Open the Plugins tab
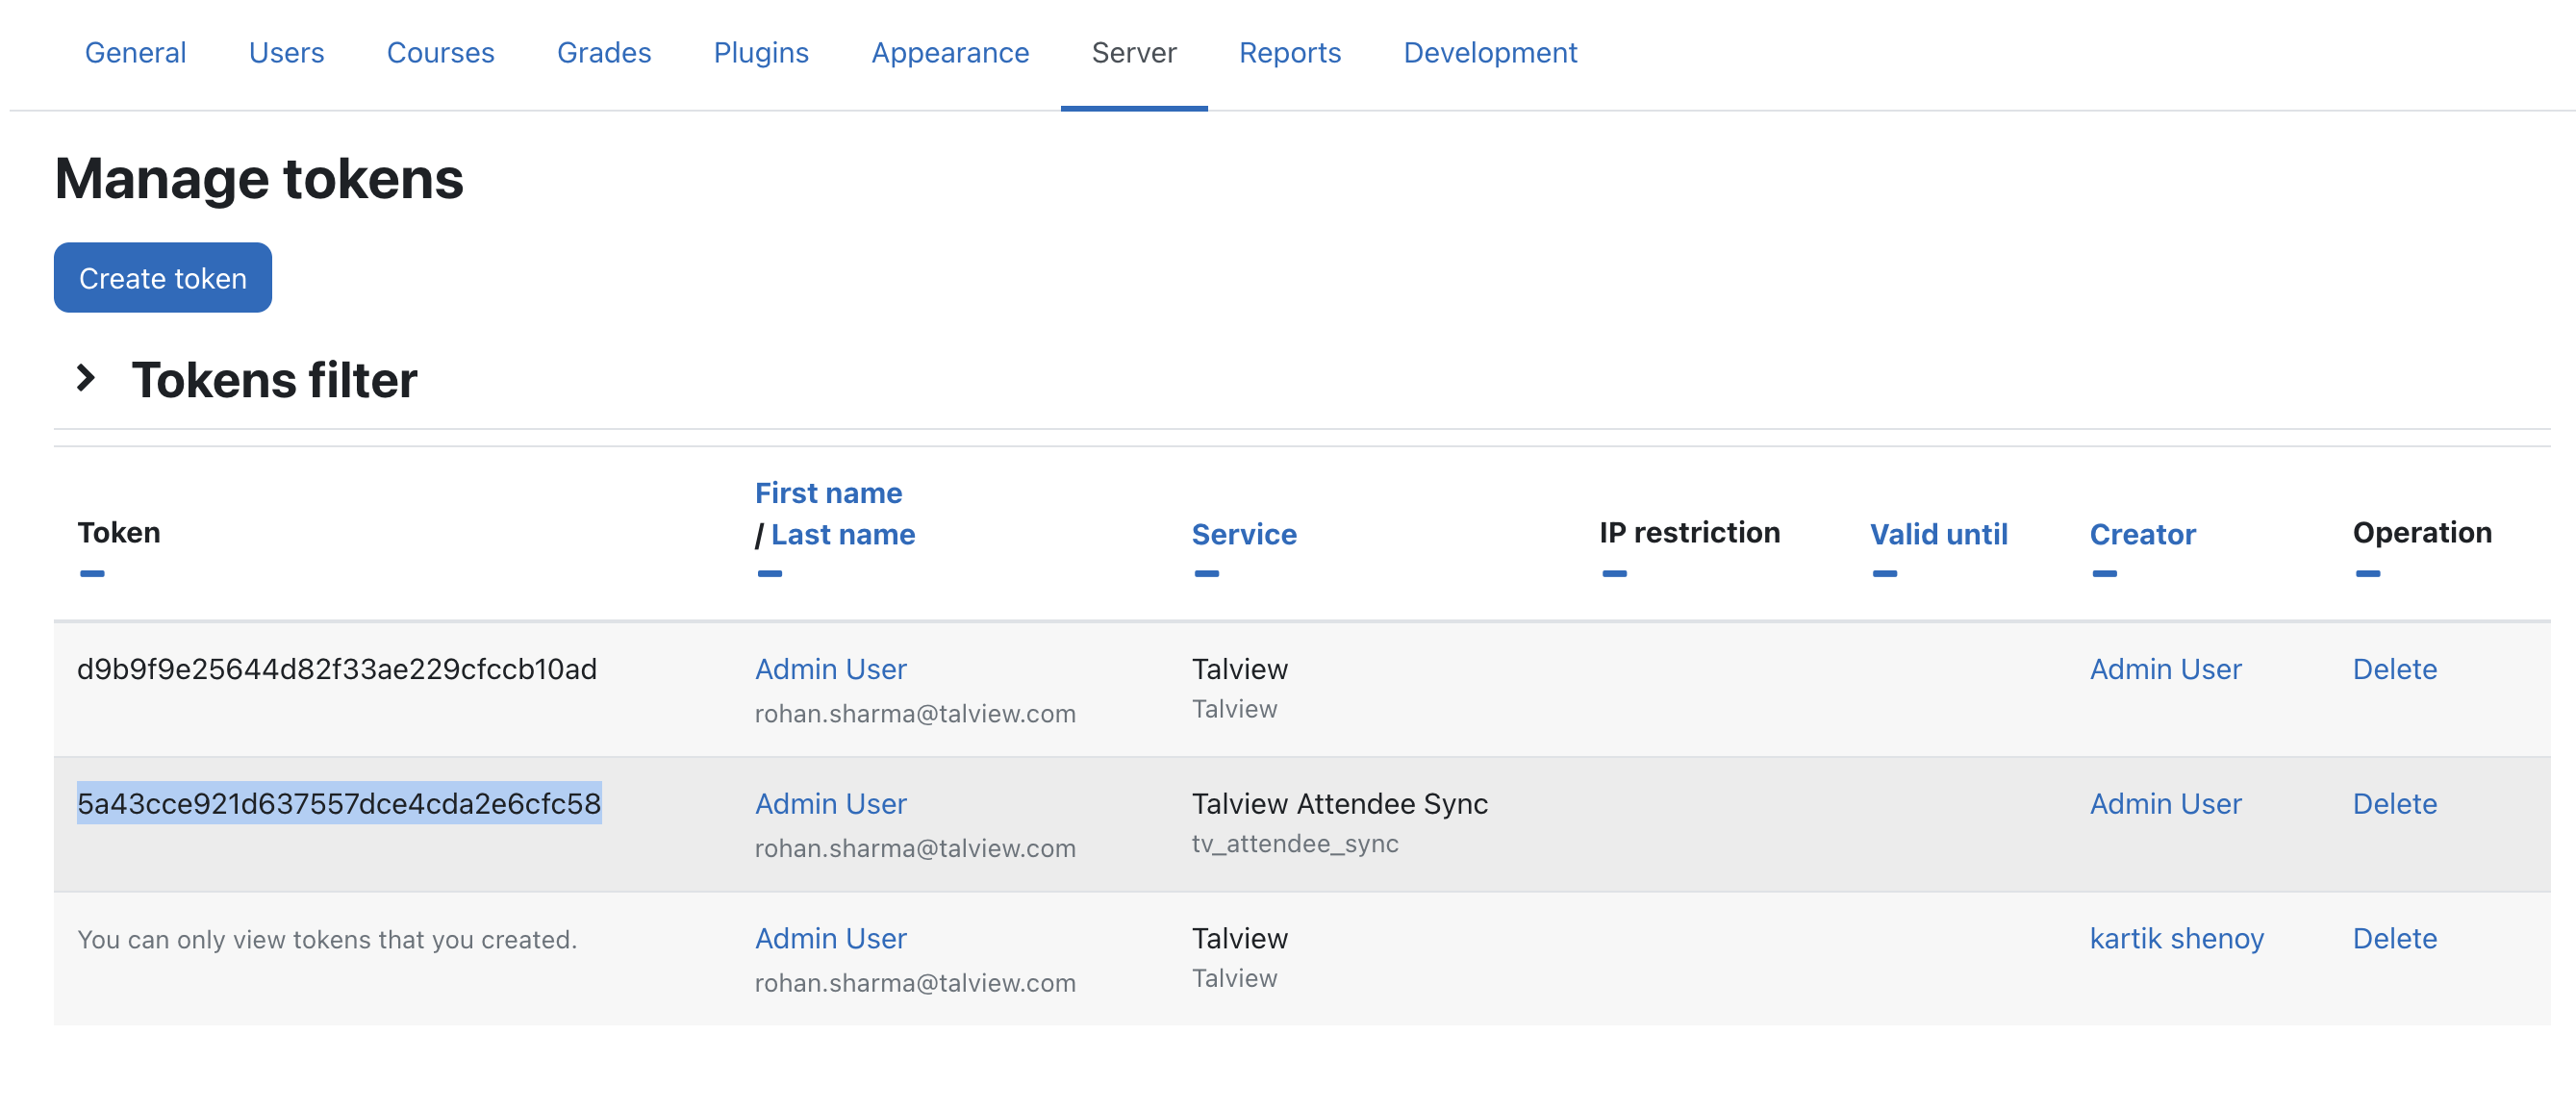The width and height of the screenshot is (2576, 1110). click(760, 52)
